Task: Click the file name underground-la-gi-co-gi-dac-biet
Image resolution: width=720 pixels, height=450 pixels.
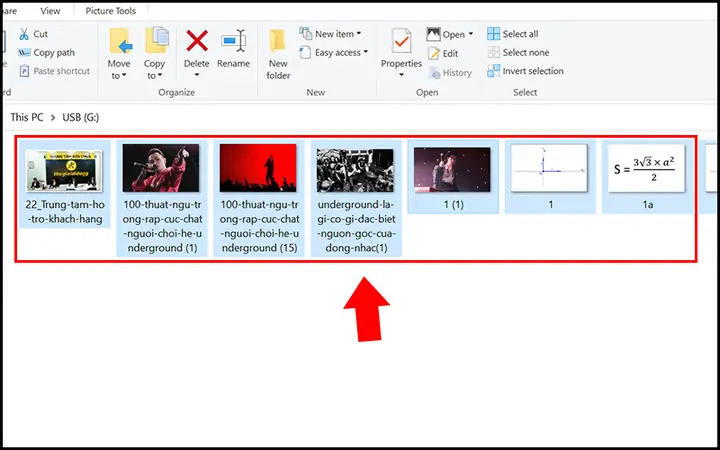Action: click(x=355, y=226)
